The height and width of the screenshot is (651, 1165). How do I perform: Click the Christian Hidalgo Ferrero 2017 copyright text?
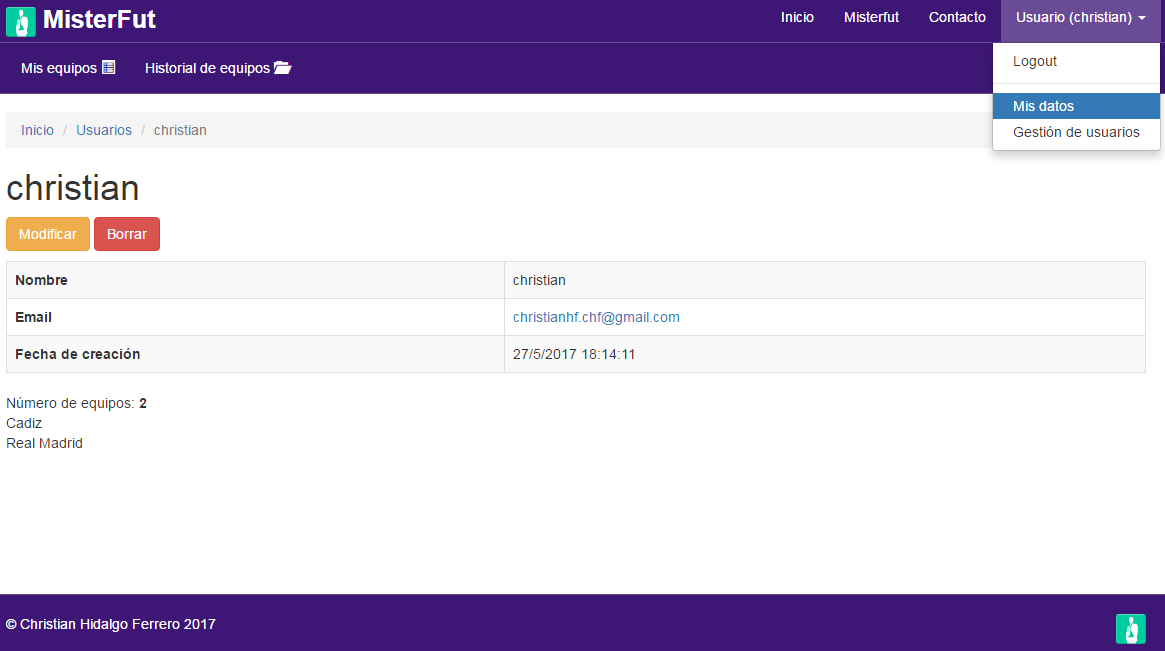[111, 624]
